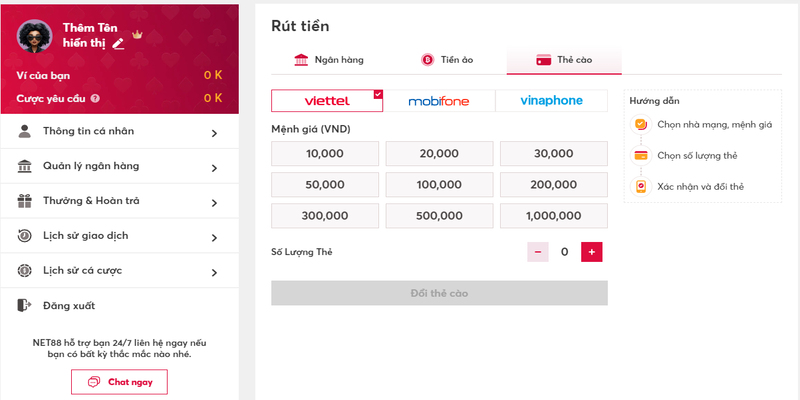Click the Mệnh giá (VND) label
Image resolution: width=800 pixels, height=400 pixels.
click(311, 130)
